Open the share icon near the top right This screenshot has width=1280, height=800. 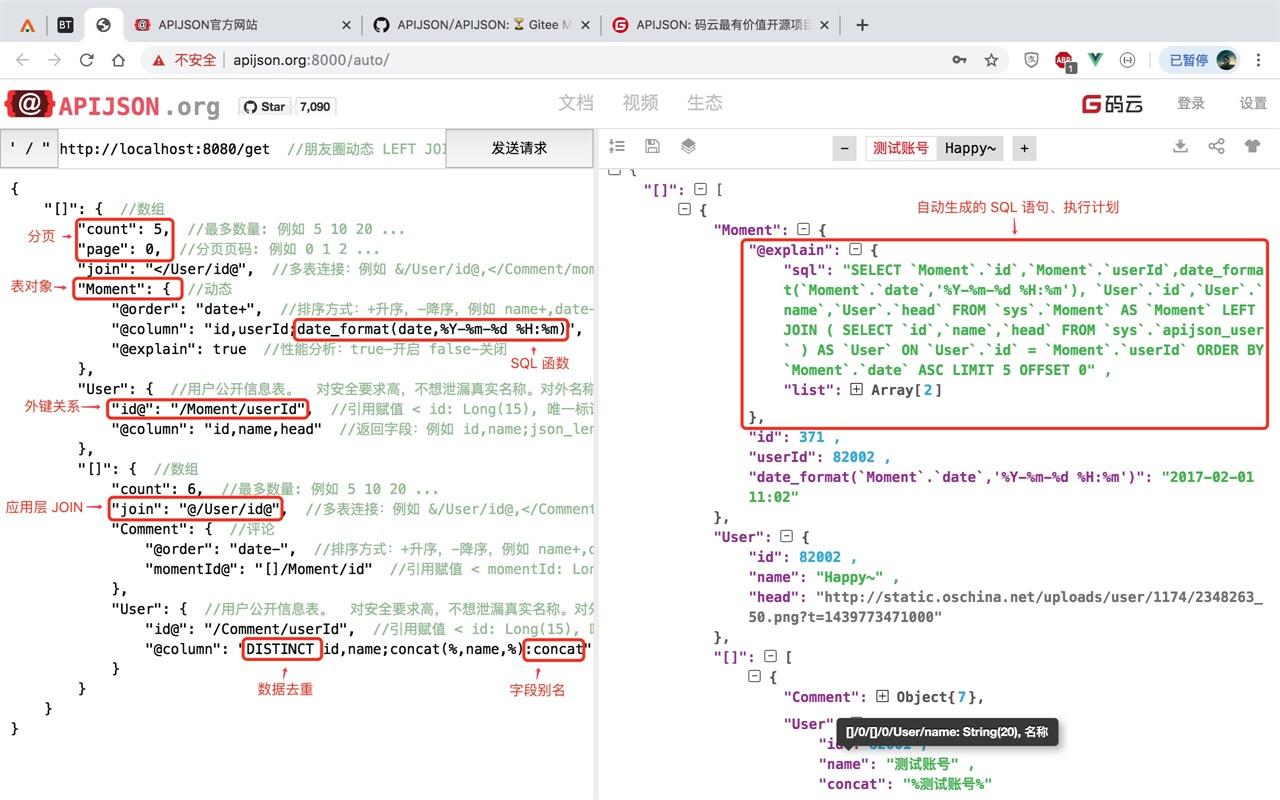click(x=1216, y=146)
